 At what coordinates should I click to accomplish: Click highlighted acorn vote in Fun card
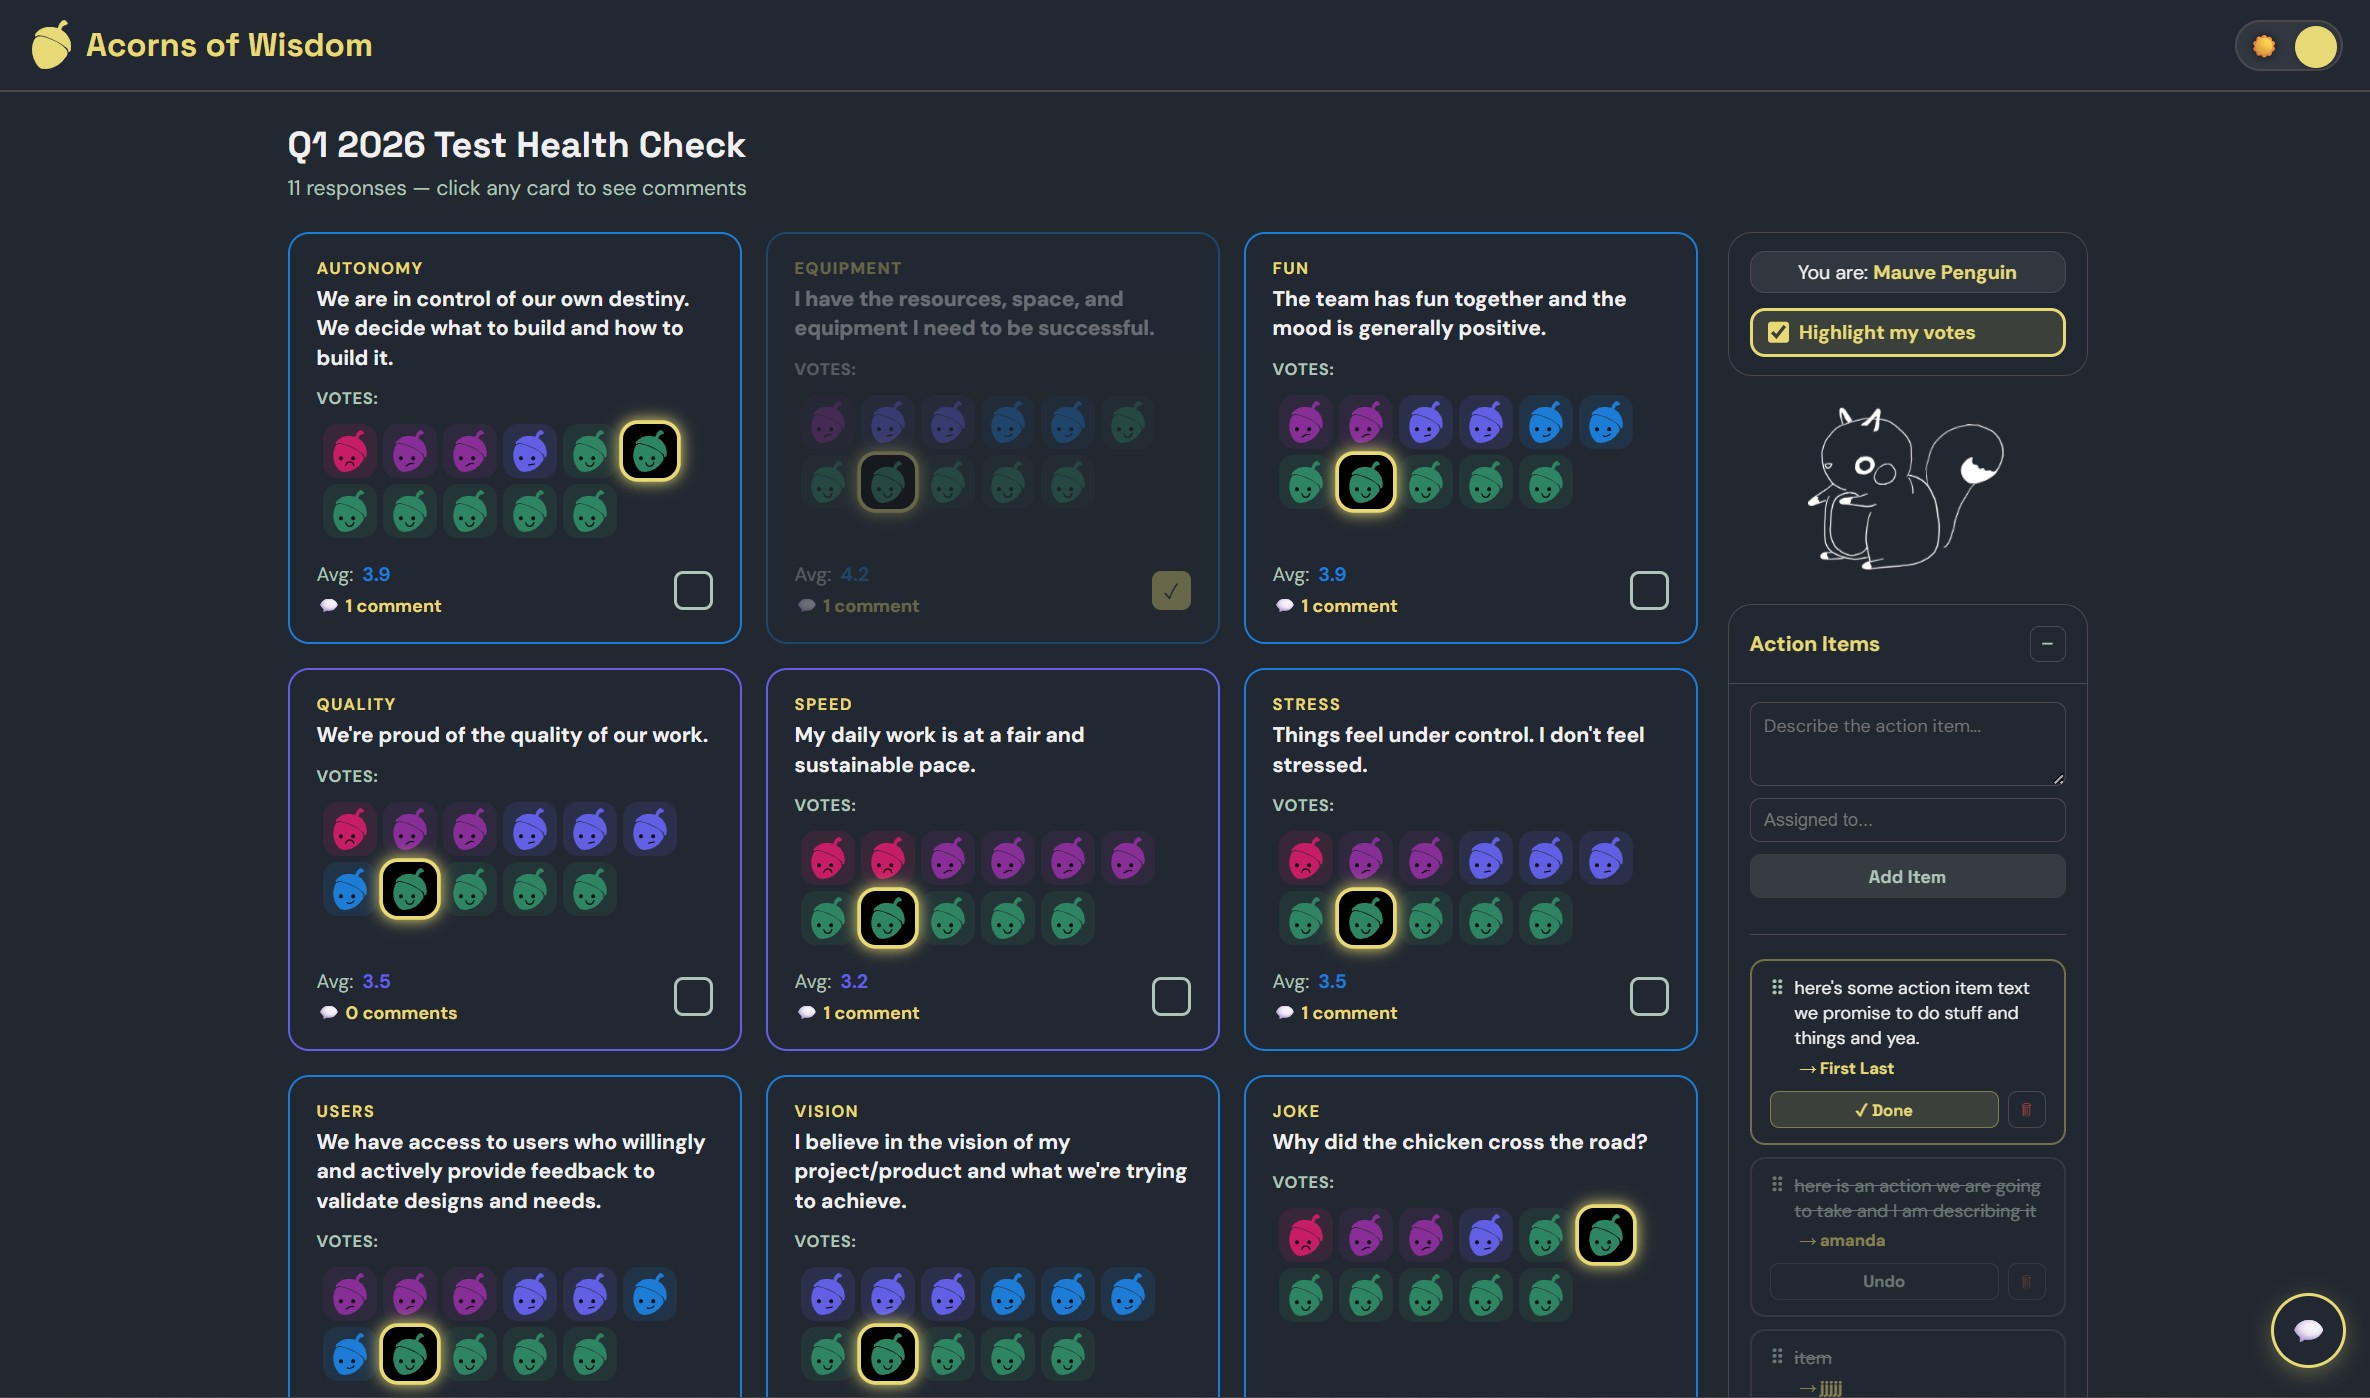coord(1366,482)
